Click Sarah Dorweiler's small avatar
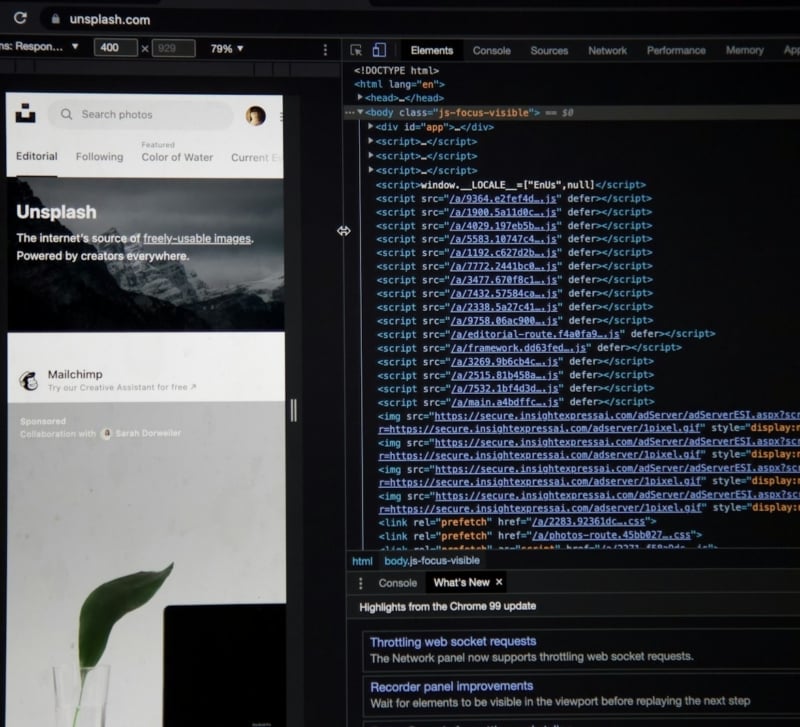Image resolution: width=800 pixels, height=727 pixels. pos(106,434)
